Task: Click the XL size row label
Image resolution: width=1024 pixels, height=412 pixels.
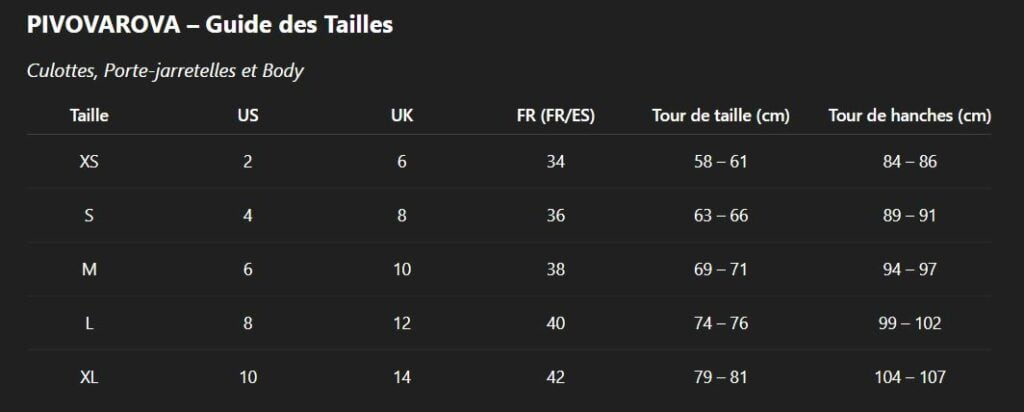Action: pos(89,377)
